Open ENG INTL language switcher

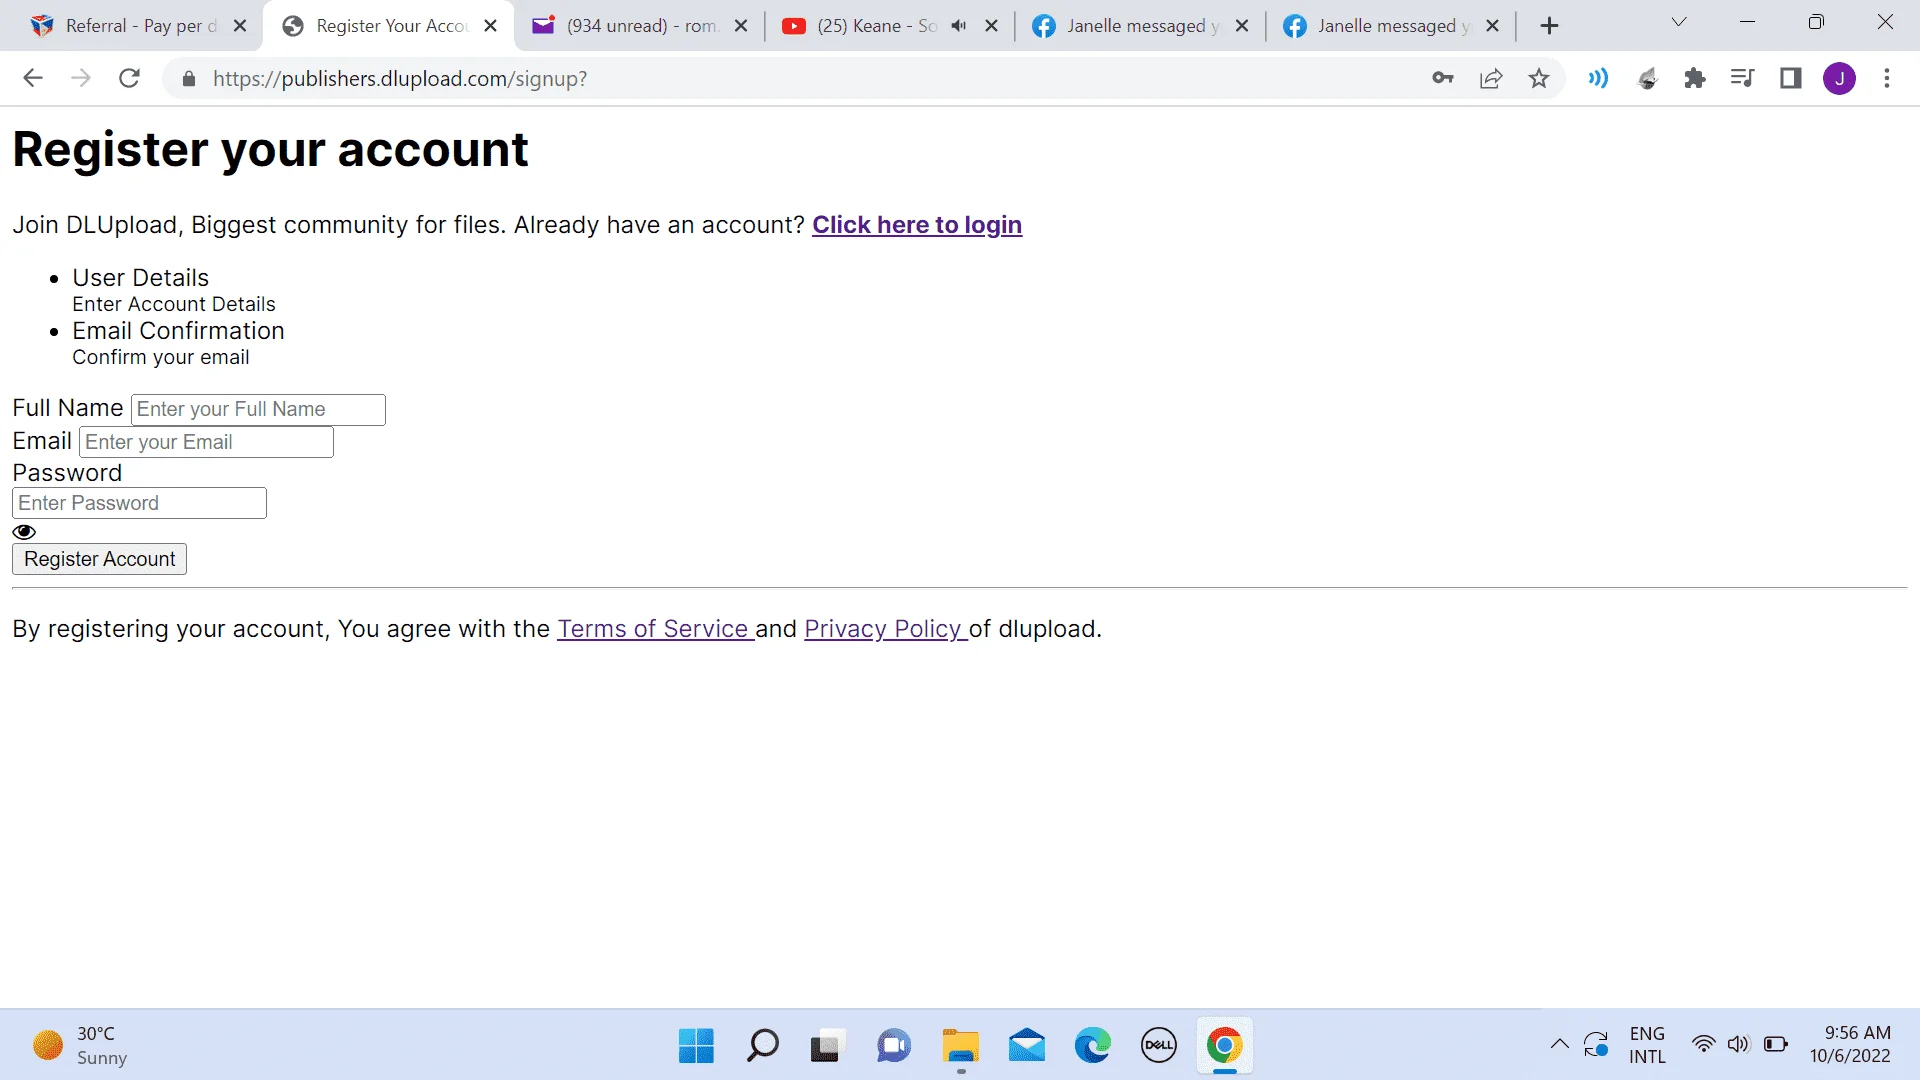coord(1647,1045)
